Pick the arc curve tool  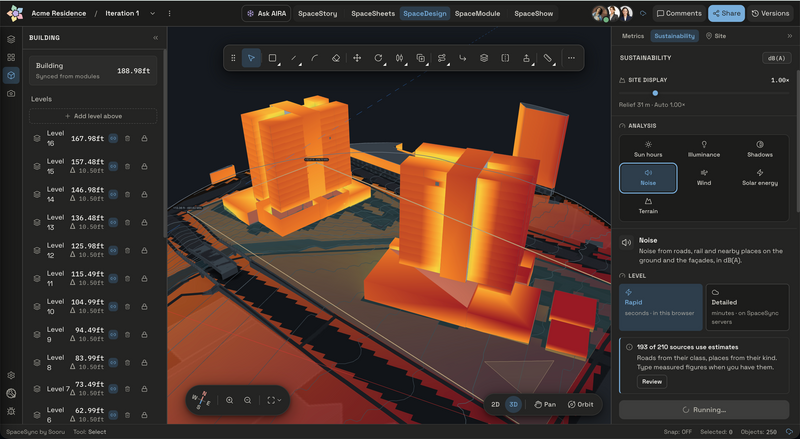[315, 58]
